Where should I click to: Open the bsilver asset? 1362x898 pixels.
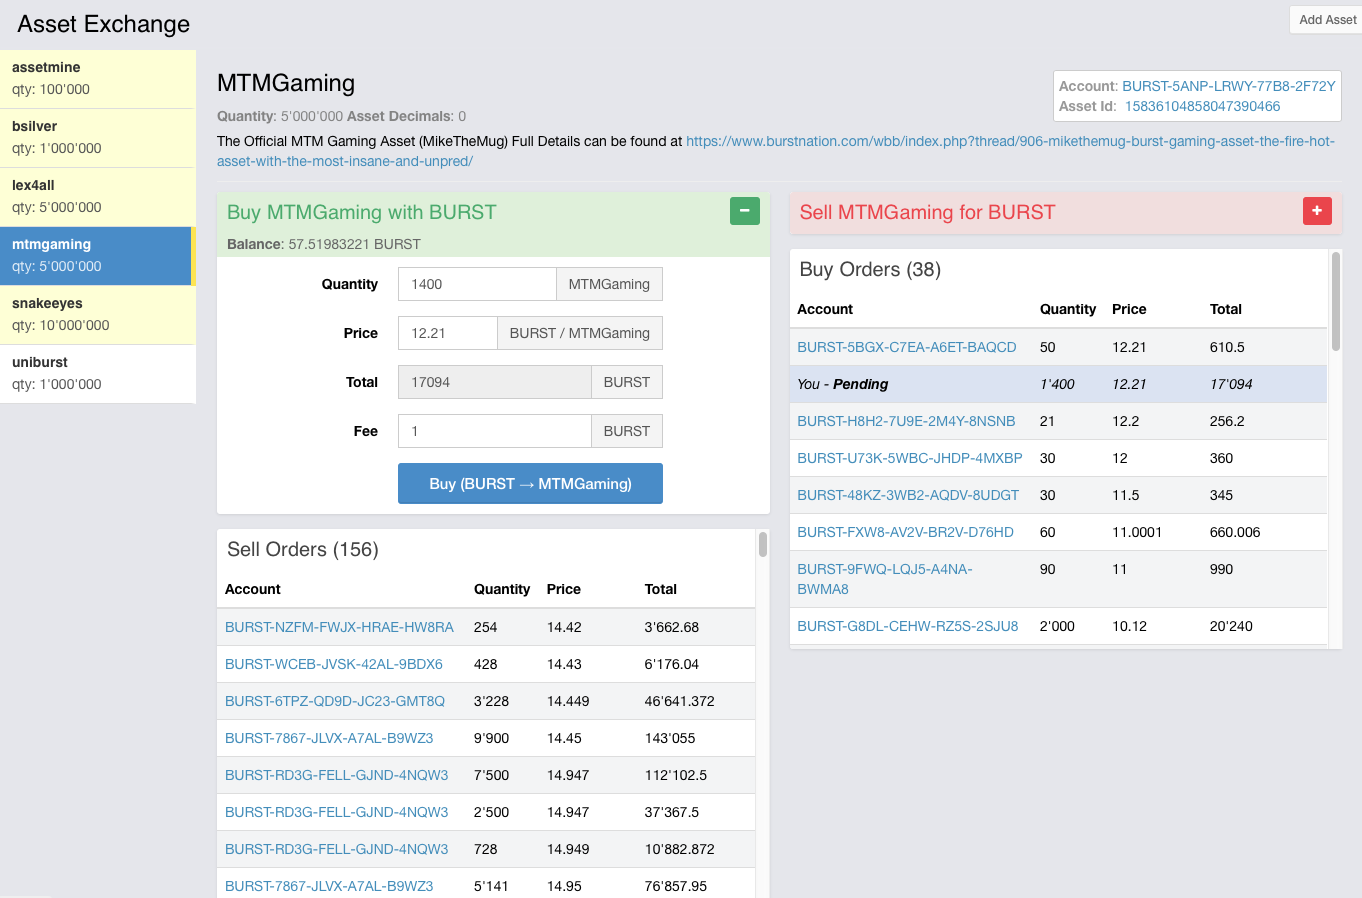click(x=97, y=138)
